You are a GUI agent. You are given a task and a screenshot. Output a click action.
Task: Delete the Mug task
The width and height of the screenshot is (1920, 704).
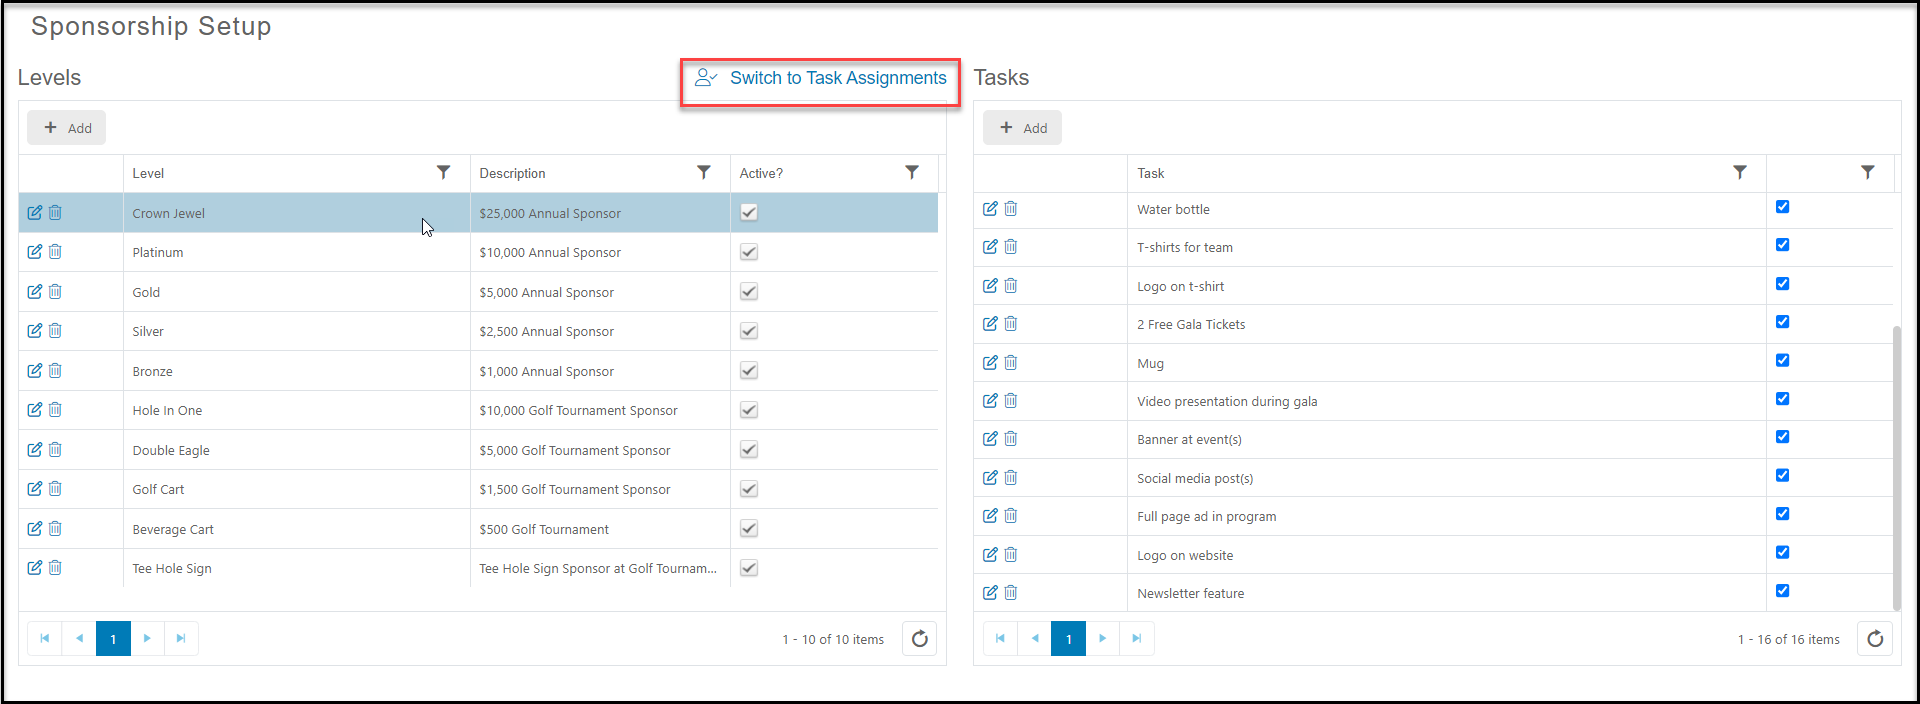tap(1011, 362)
